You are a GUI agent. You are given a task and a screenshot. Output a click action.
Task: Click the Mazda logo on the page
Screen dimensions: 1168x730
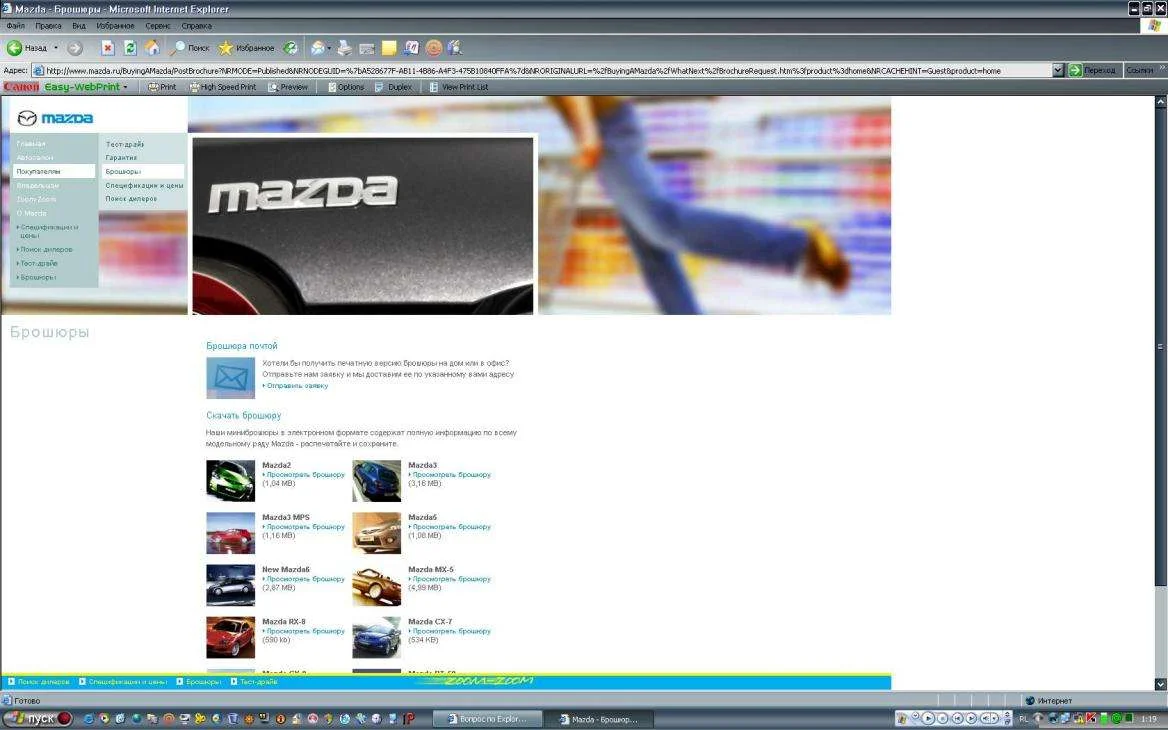tap(55, 118)
